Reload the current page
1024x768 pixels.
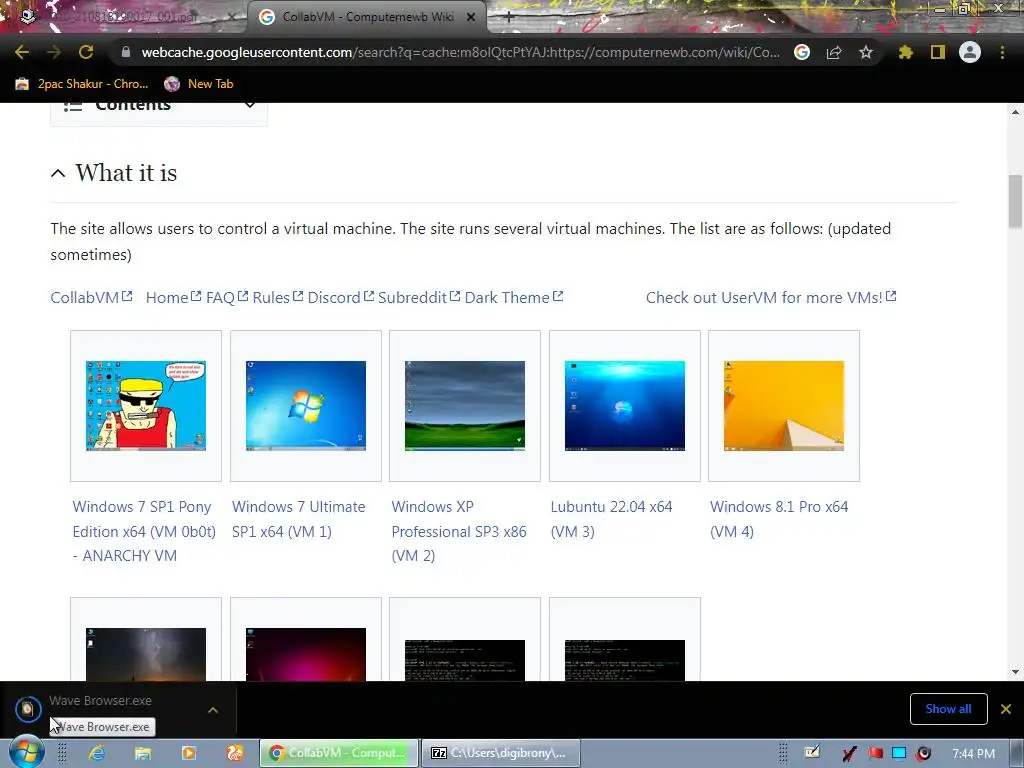click(86, 52)
